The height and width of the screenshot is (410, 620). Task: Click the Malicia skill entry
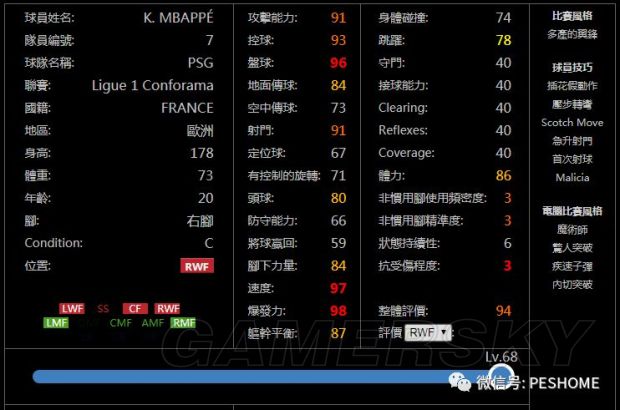572,177
